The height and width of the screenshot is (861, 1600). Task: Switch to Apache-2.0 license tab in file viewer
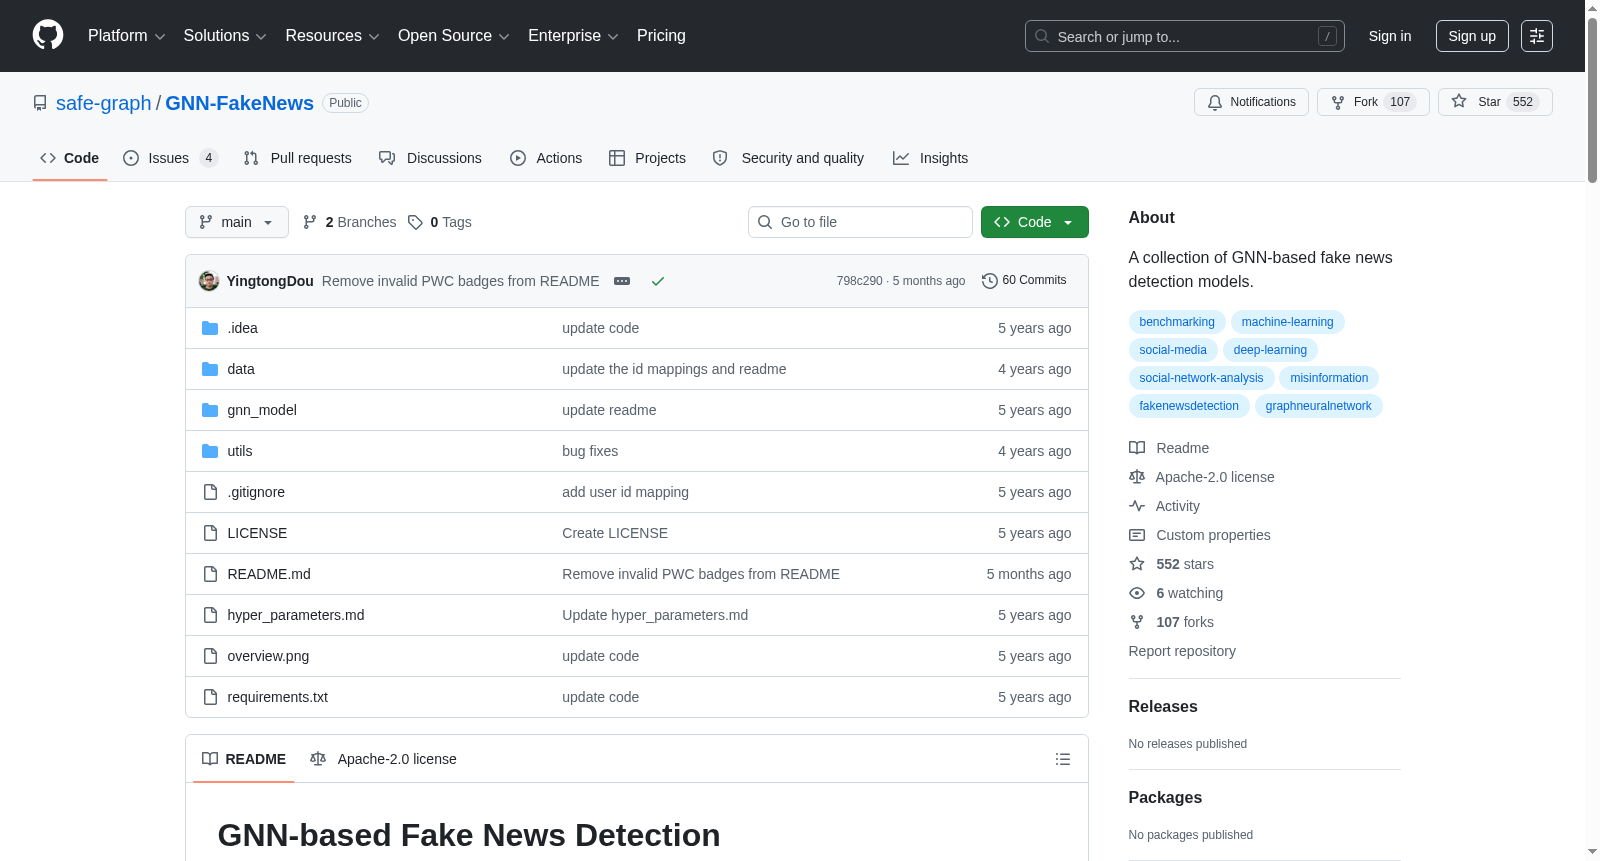click(x=383, y=759)
